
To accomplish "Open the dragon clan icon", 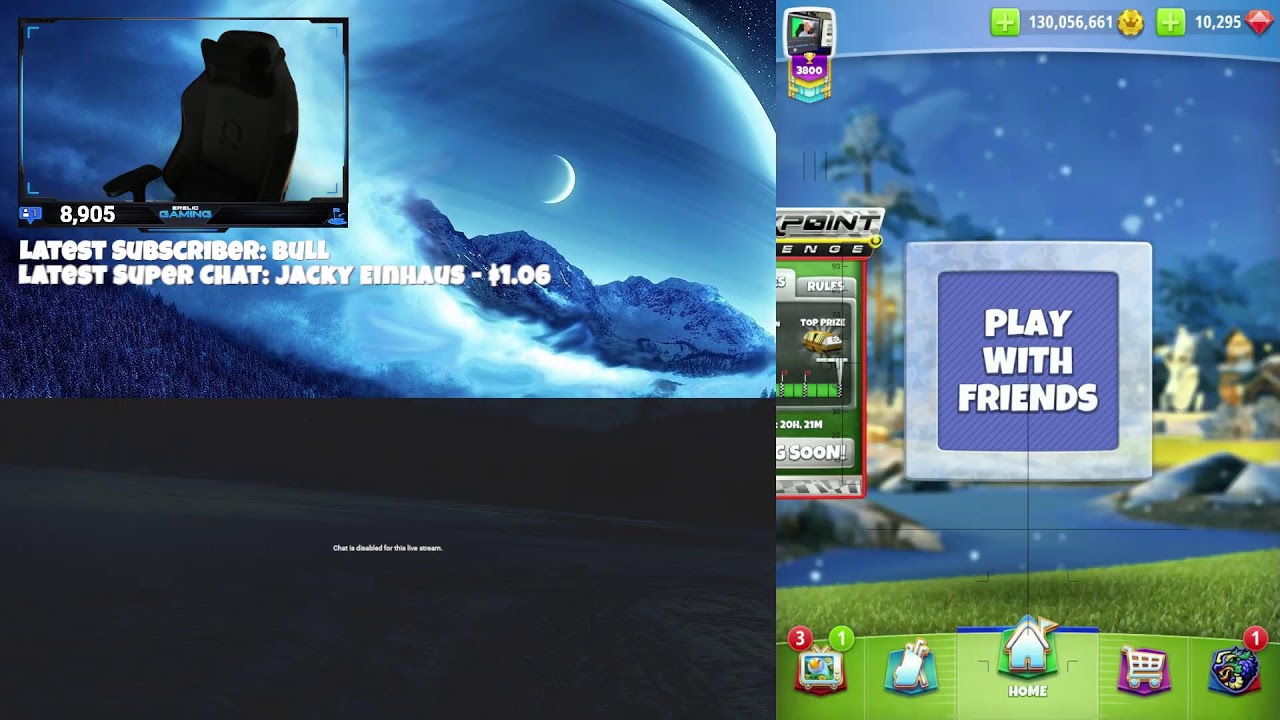I will (1233, 667).
